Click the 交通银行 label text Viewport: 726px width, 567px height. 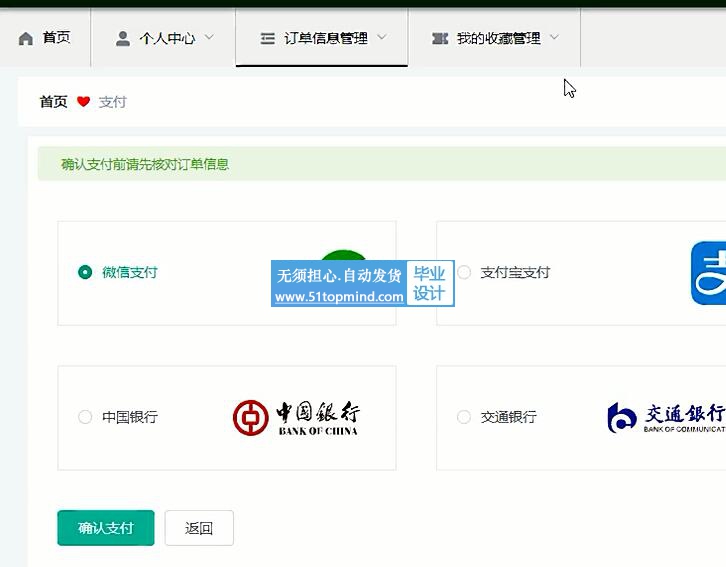508,417
